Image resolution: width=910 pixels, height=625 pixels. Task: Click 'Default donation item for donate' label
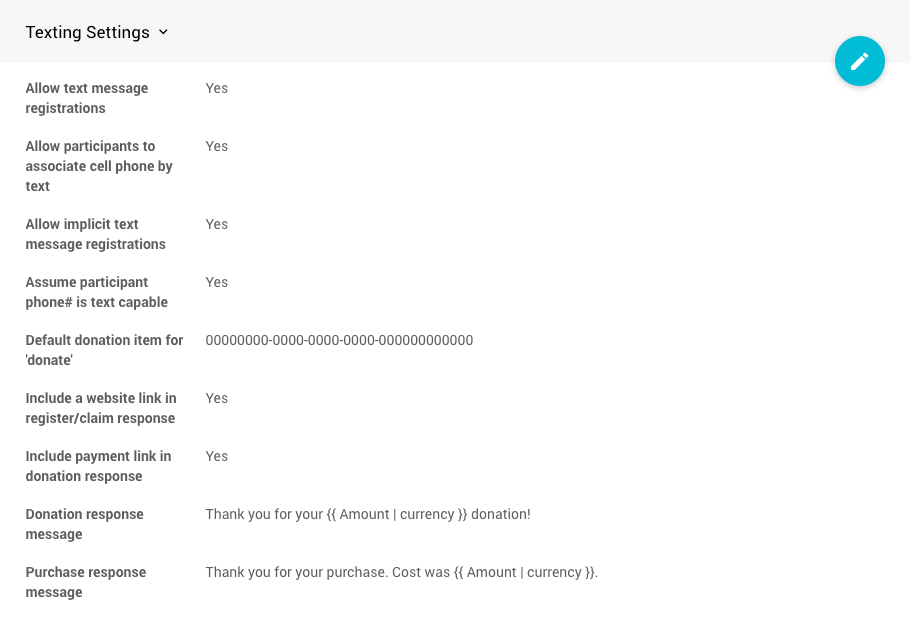click(104, 350)
